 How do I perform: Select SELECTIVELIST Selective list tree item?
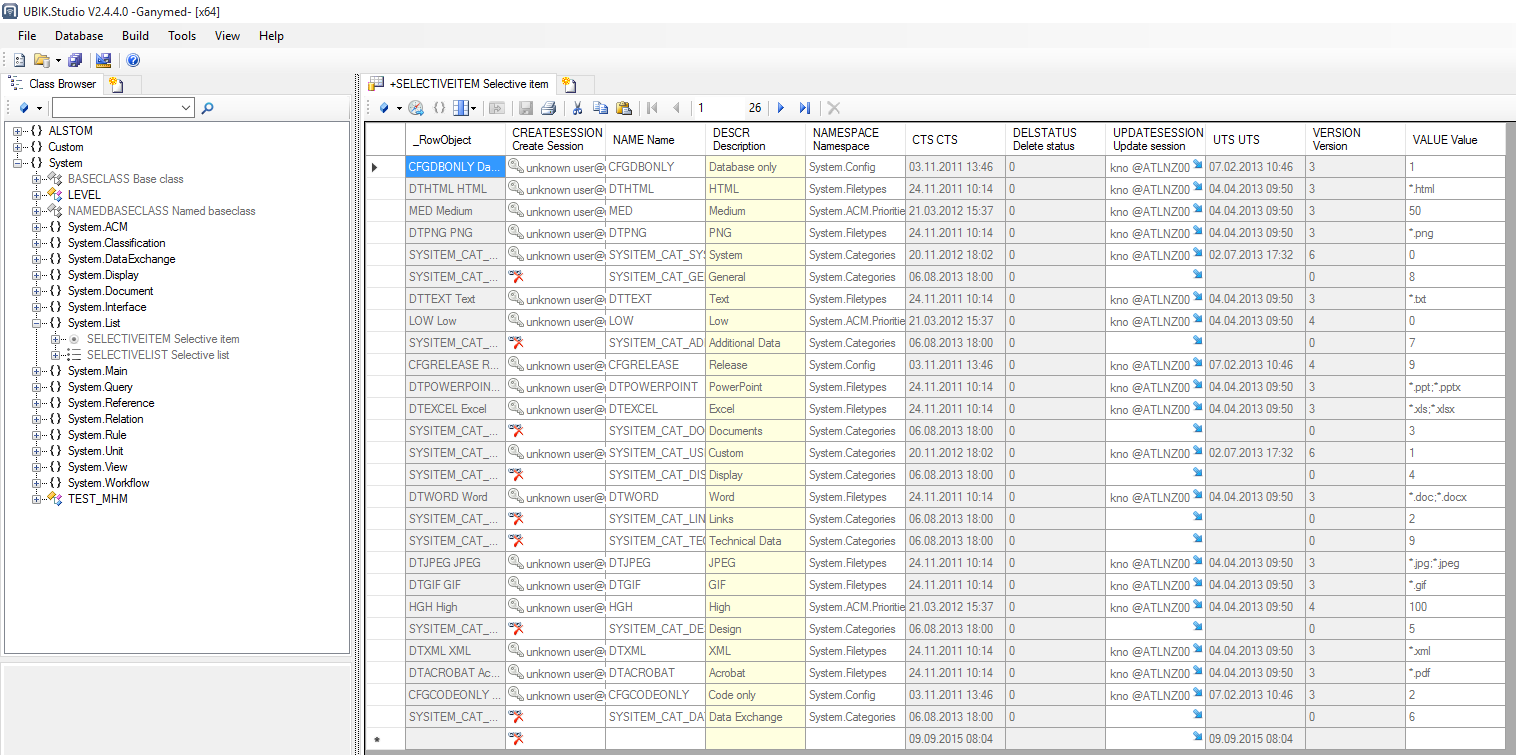pos(157,355)
